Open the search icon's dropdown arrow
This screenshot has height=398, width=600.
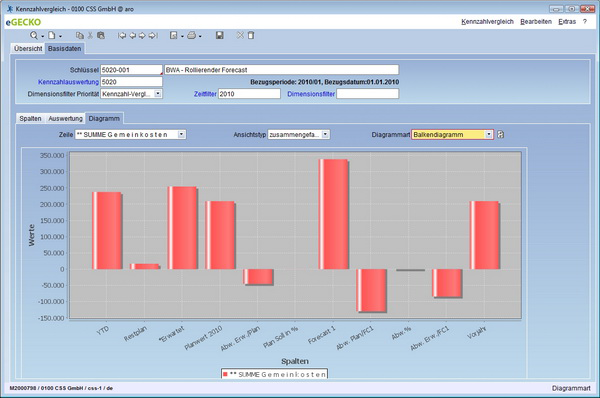[x=42, y=36]
